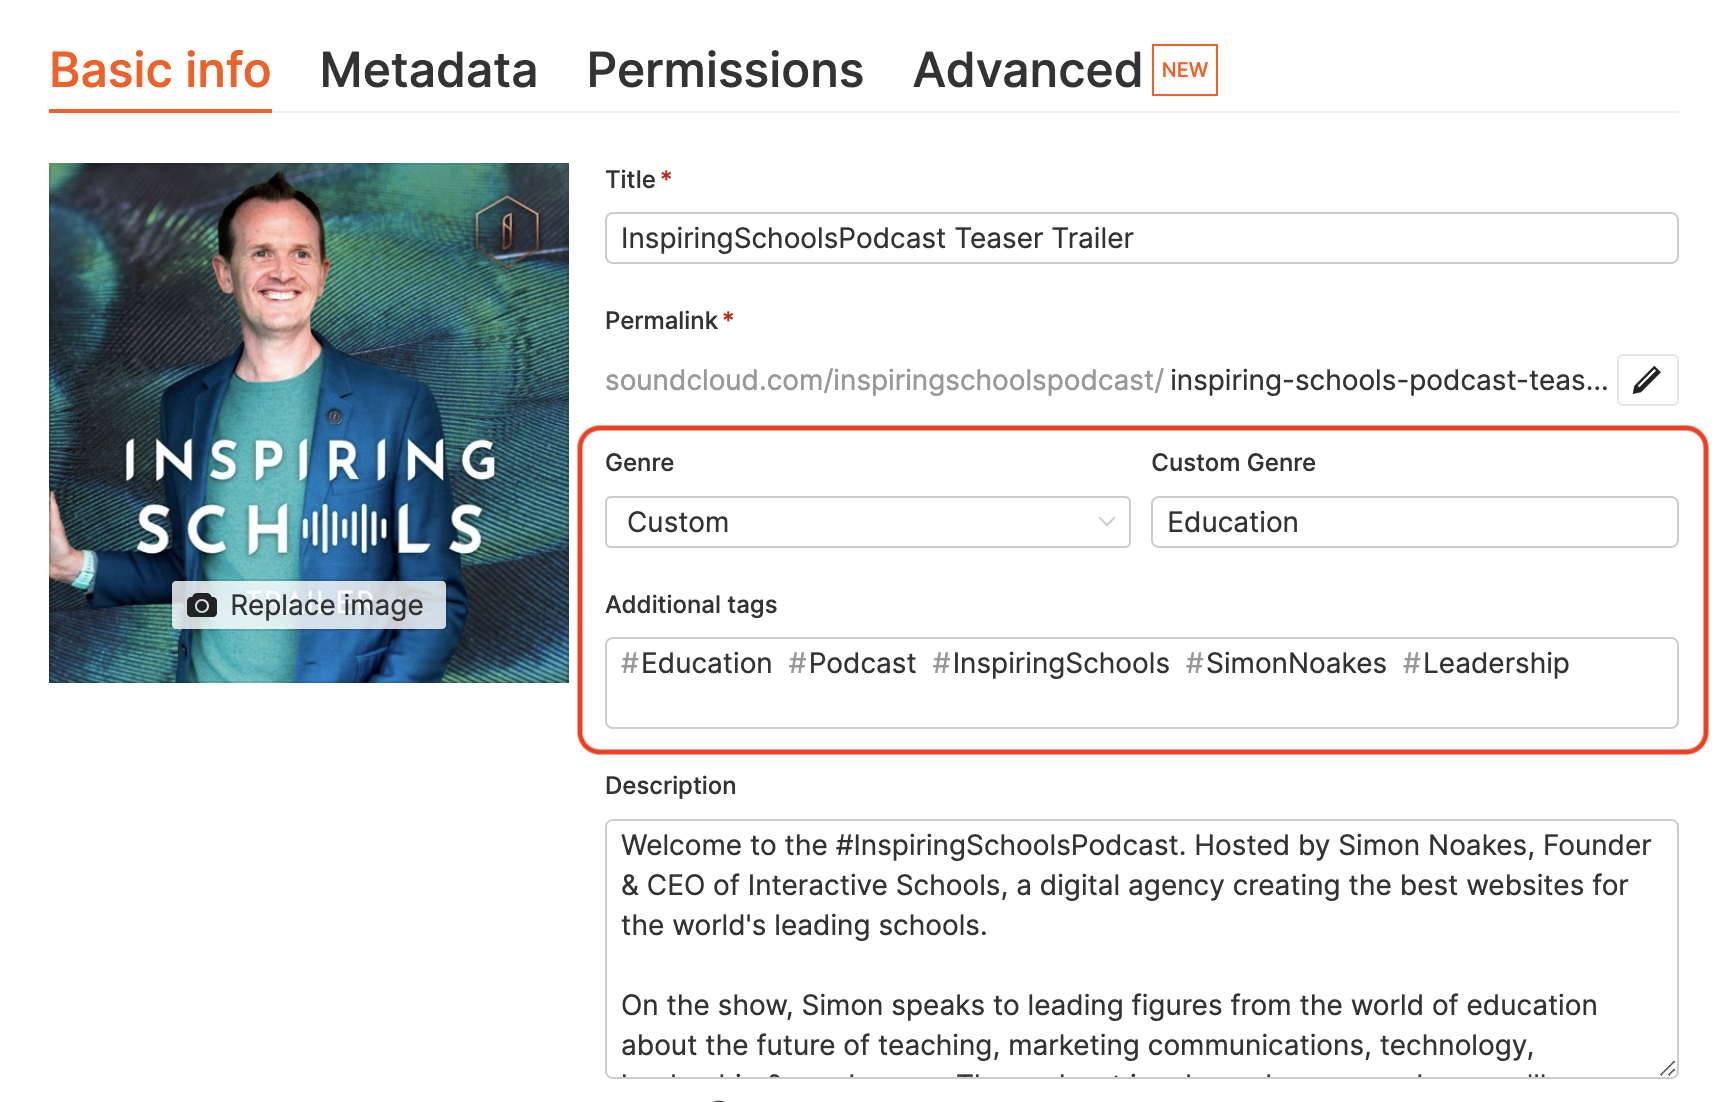Select the Basic info tab
The image size is (1724, 1102).
160,70
